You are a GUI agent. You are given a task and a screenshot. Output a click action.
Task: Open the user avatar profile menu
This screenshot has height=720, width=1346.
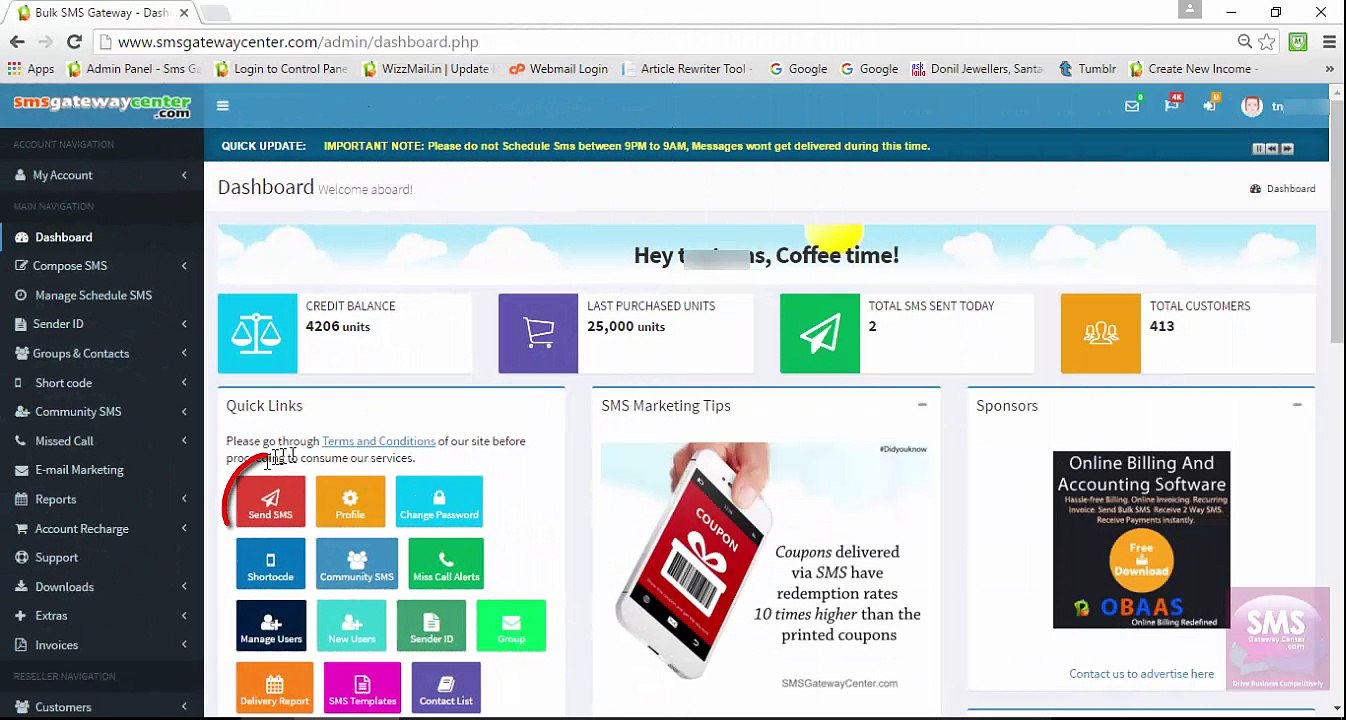click(1252, 106)
